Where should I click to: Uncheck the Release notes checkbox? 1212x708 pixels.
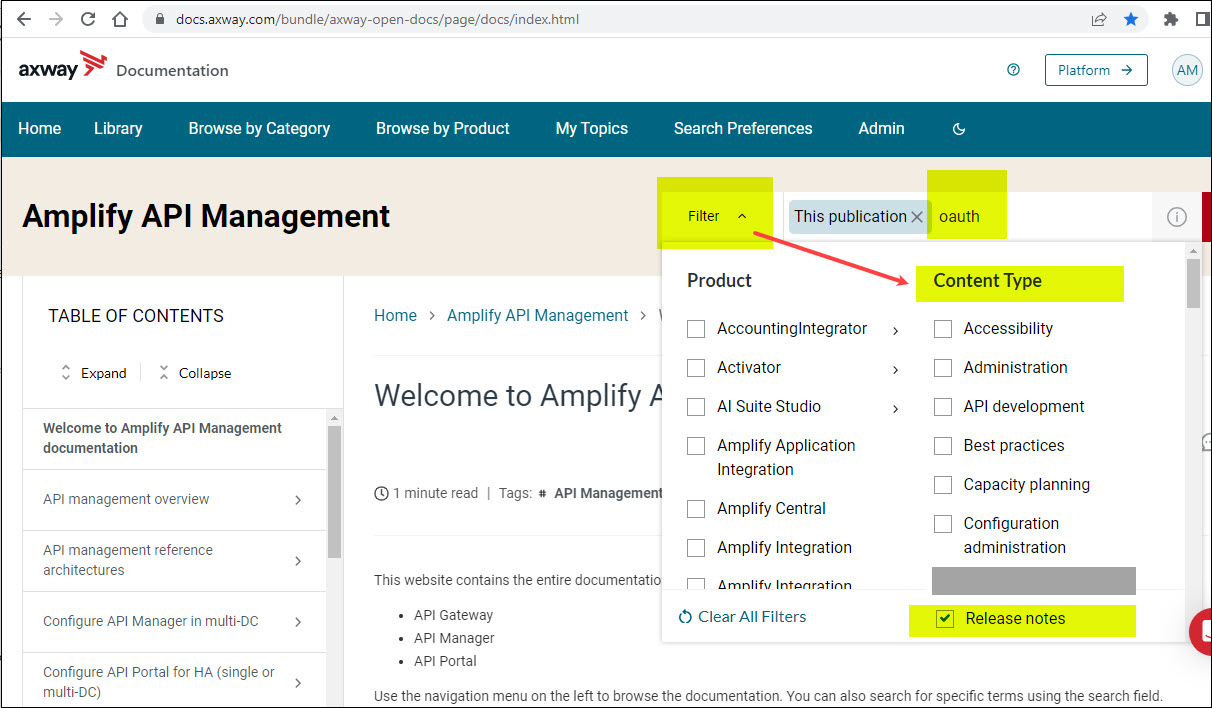tap(944, 619)
